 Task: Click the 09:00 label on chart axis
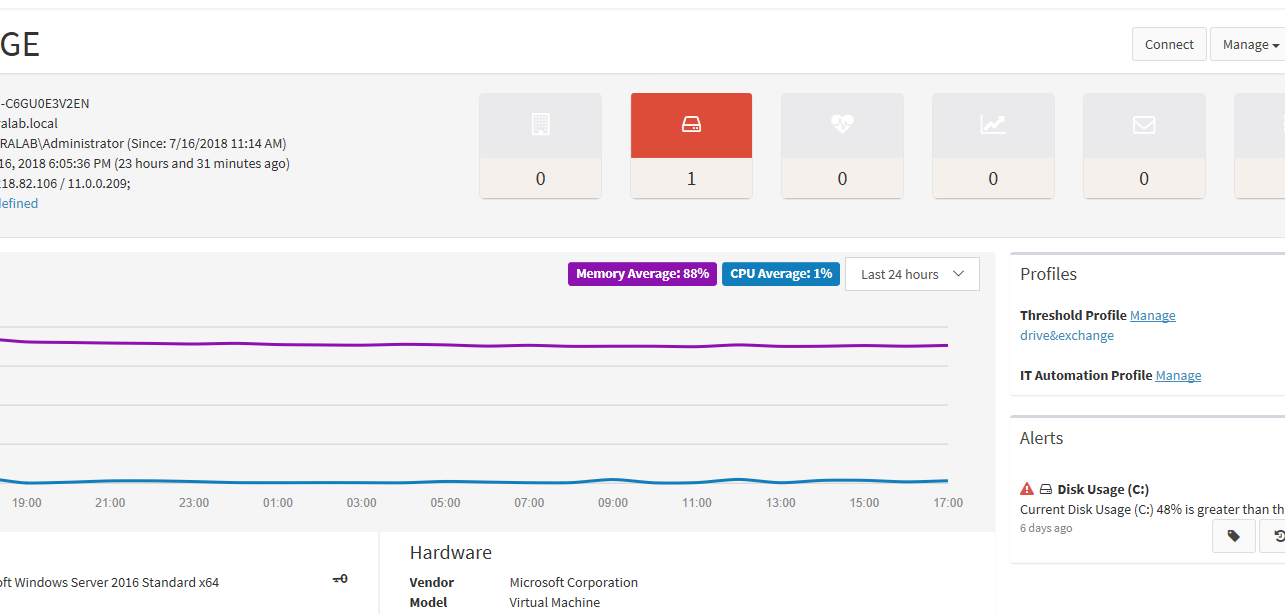coord(613,503)
